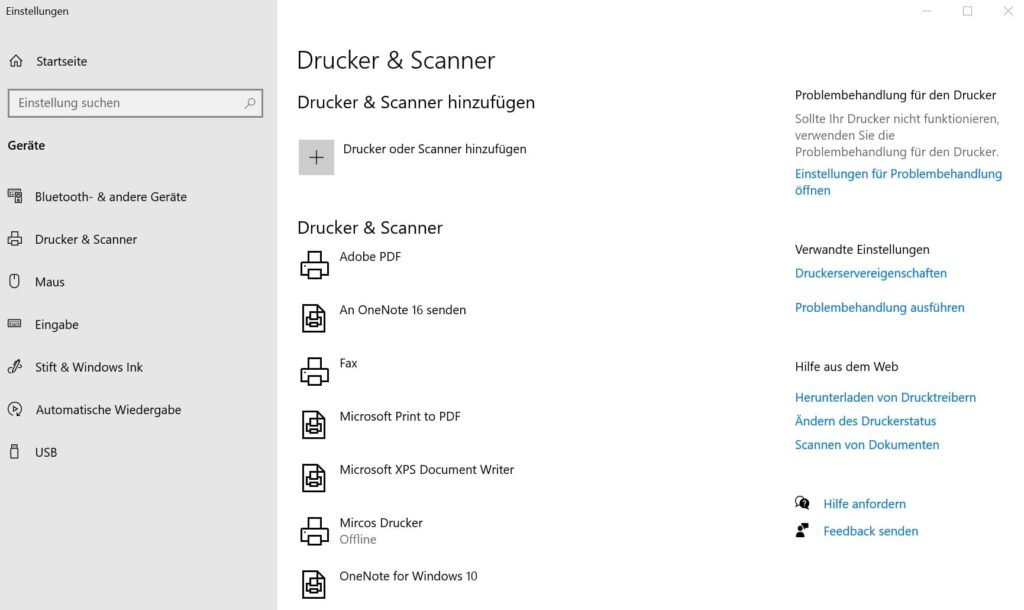Click the Einstellung suchen search box
The height and width of the screenshot is (610, 1024).
pos(135,102)
